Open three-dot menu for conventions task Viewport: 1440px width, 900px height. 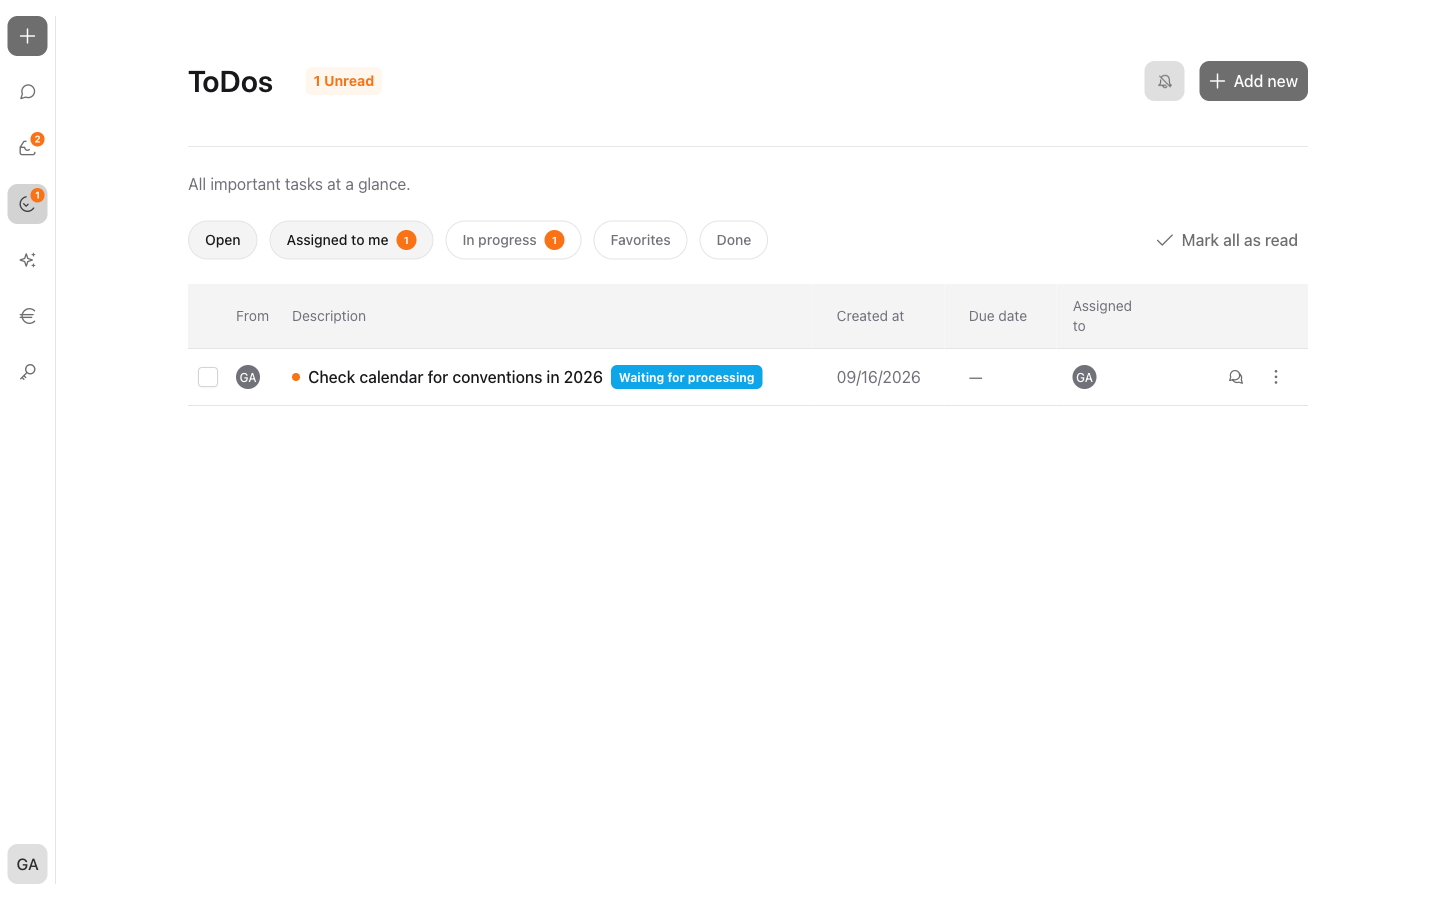coord(1276,377)
